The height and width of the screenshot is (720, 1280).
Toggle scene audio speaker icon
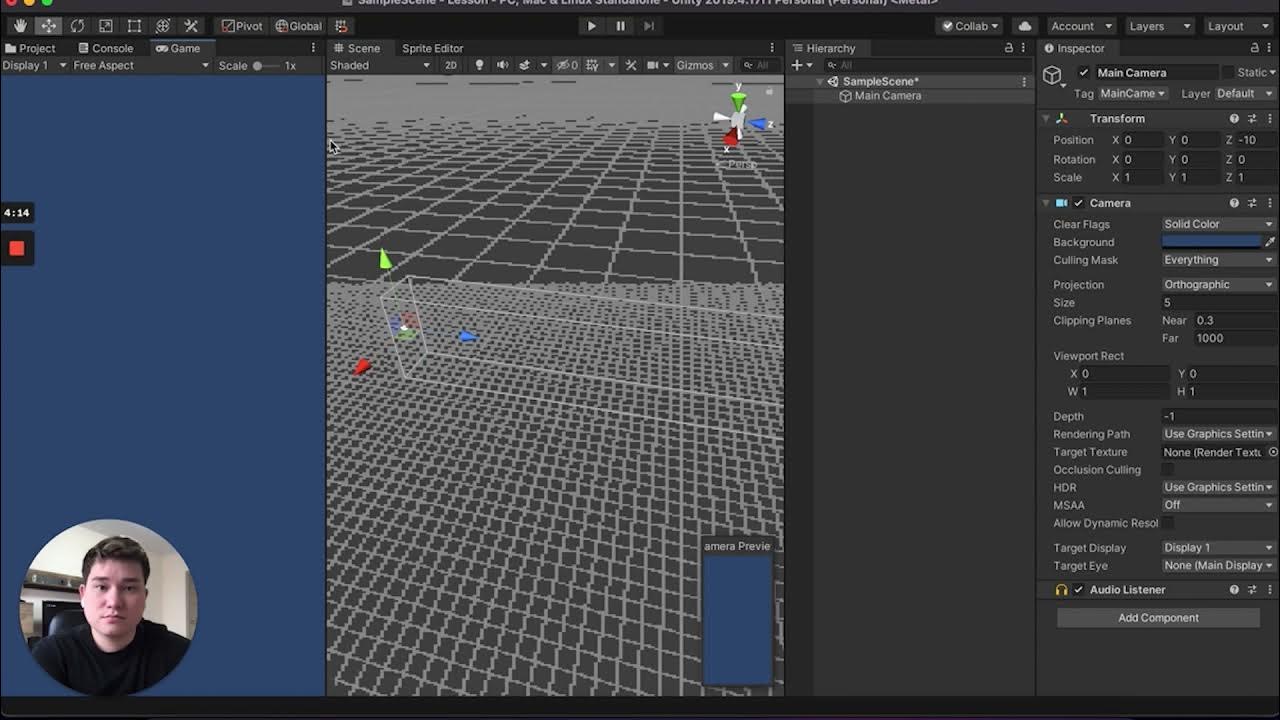click(x=502, y=65)
